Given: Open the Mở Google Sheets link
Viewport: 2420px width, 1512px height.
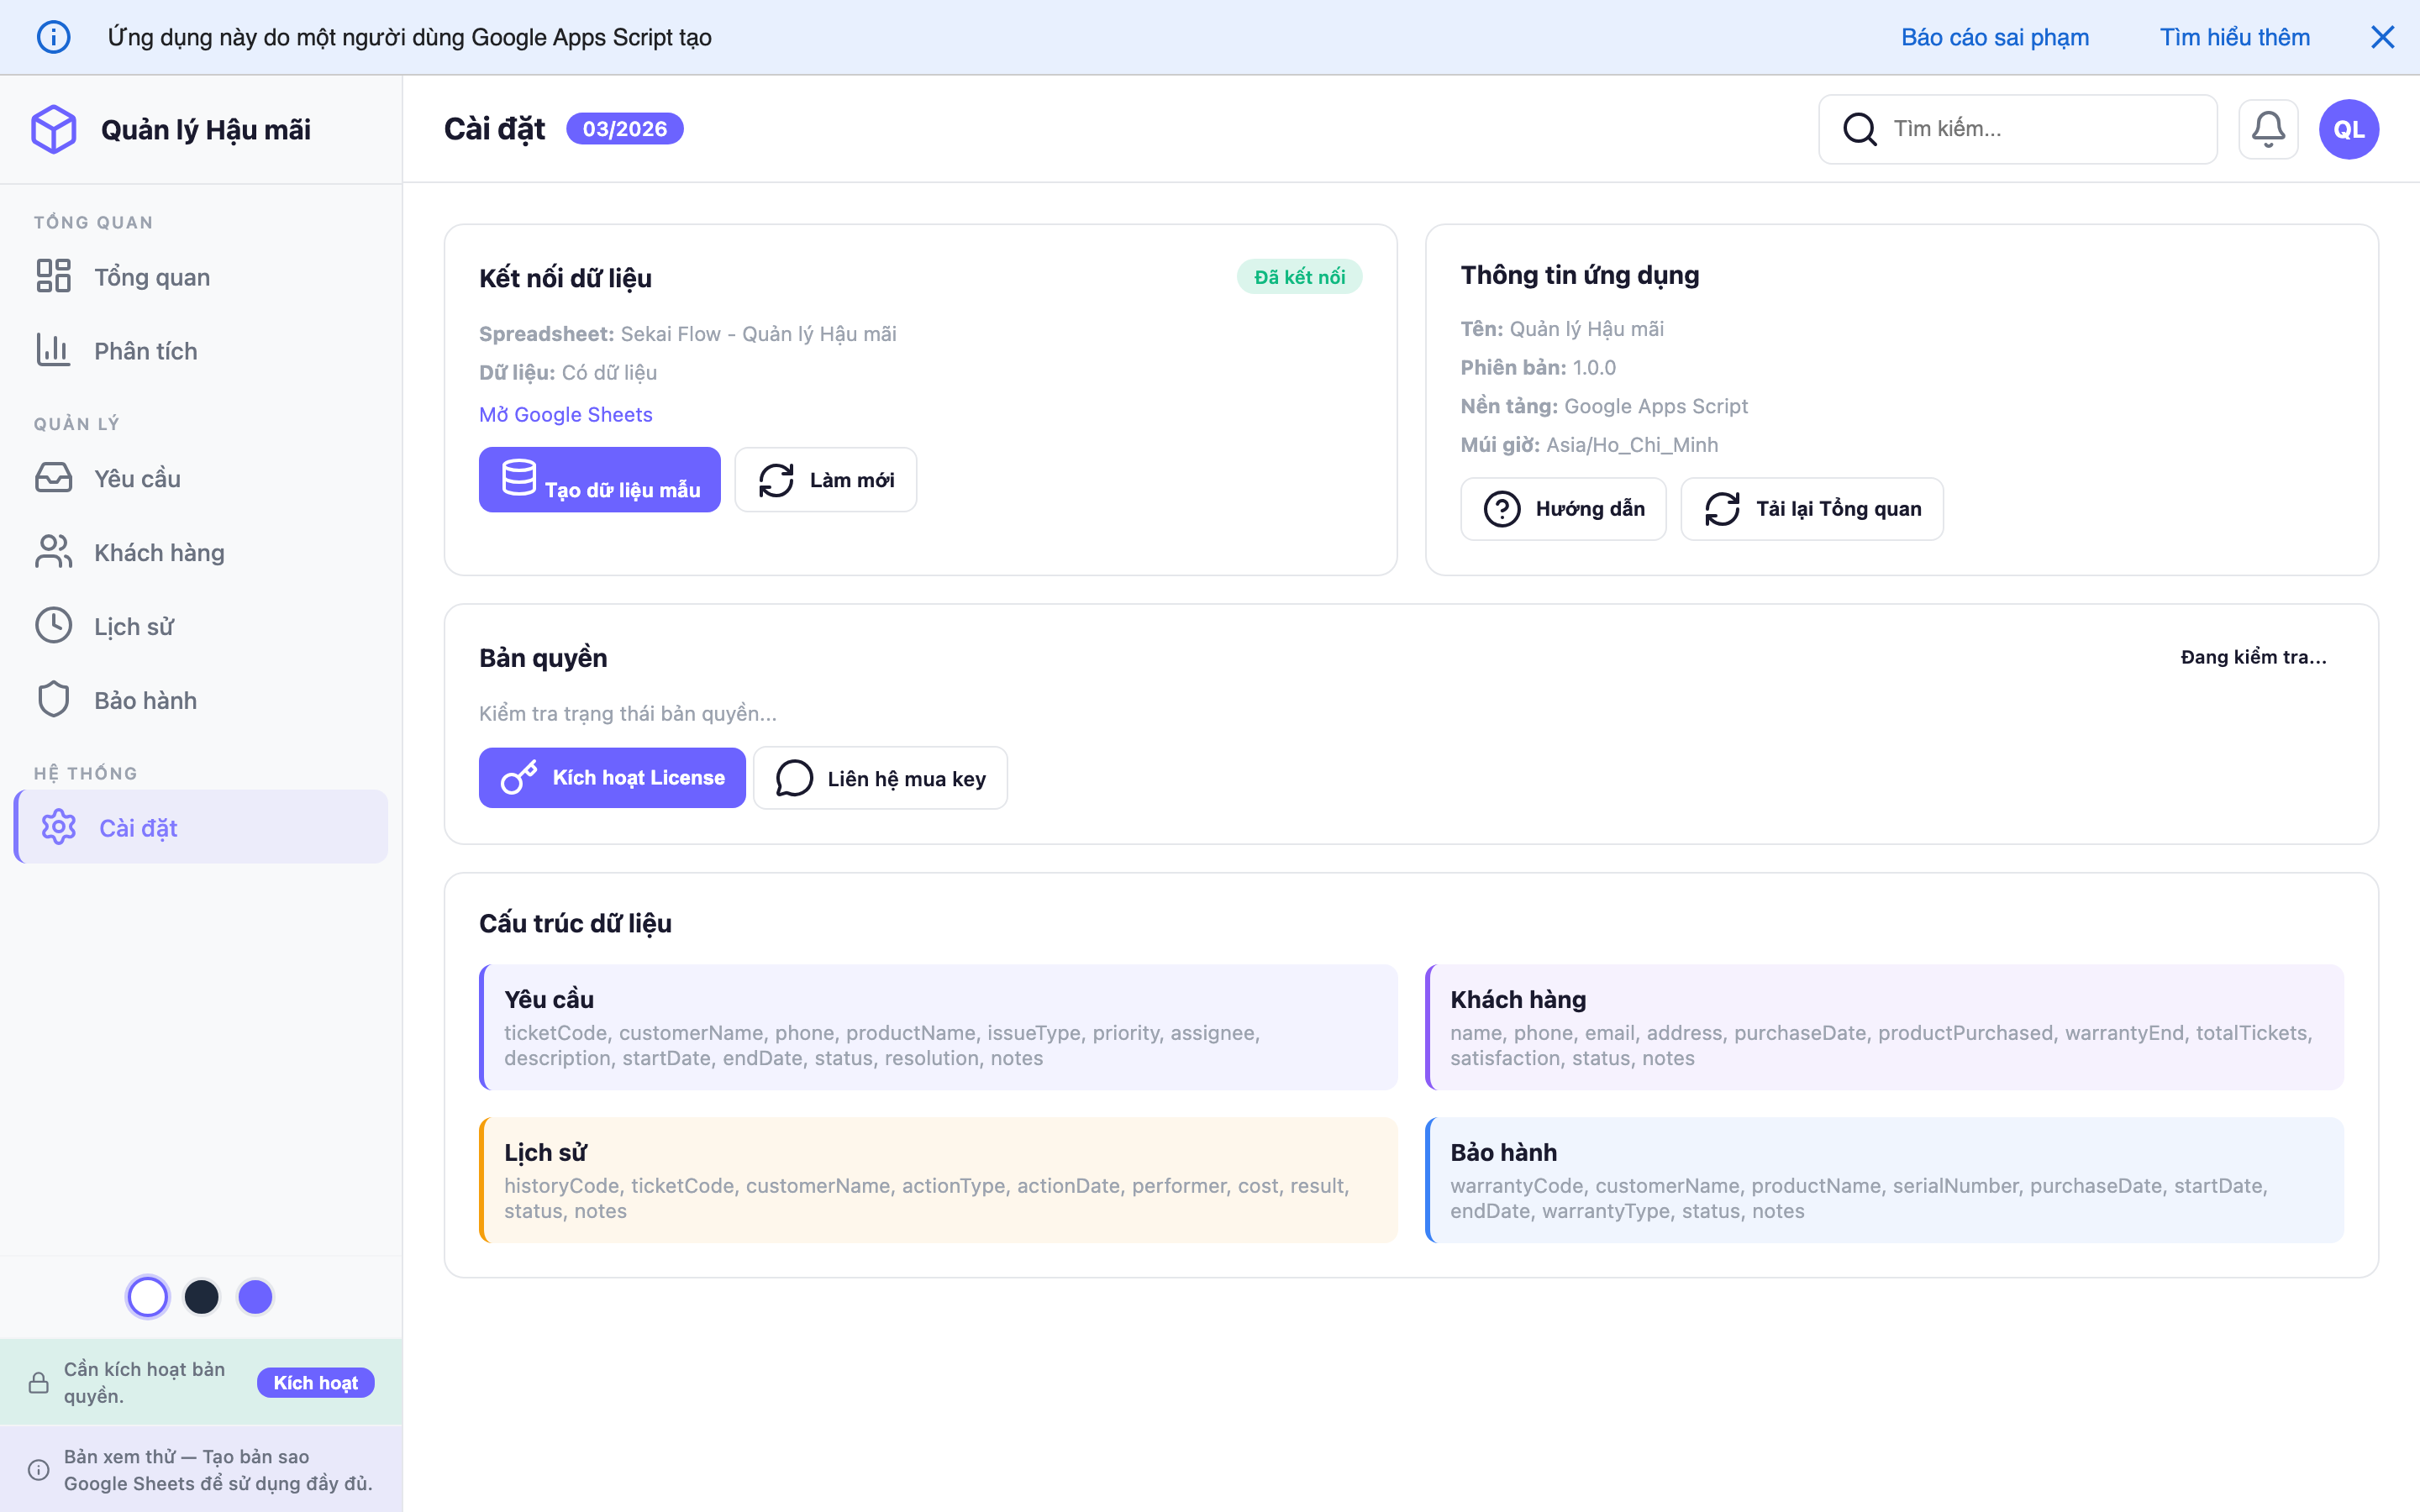Looking at the screenshot, I should click(565, 415).
